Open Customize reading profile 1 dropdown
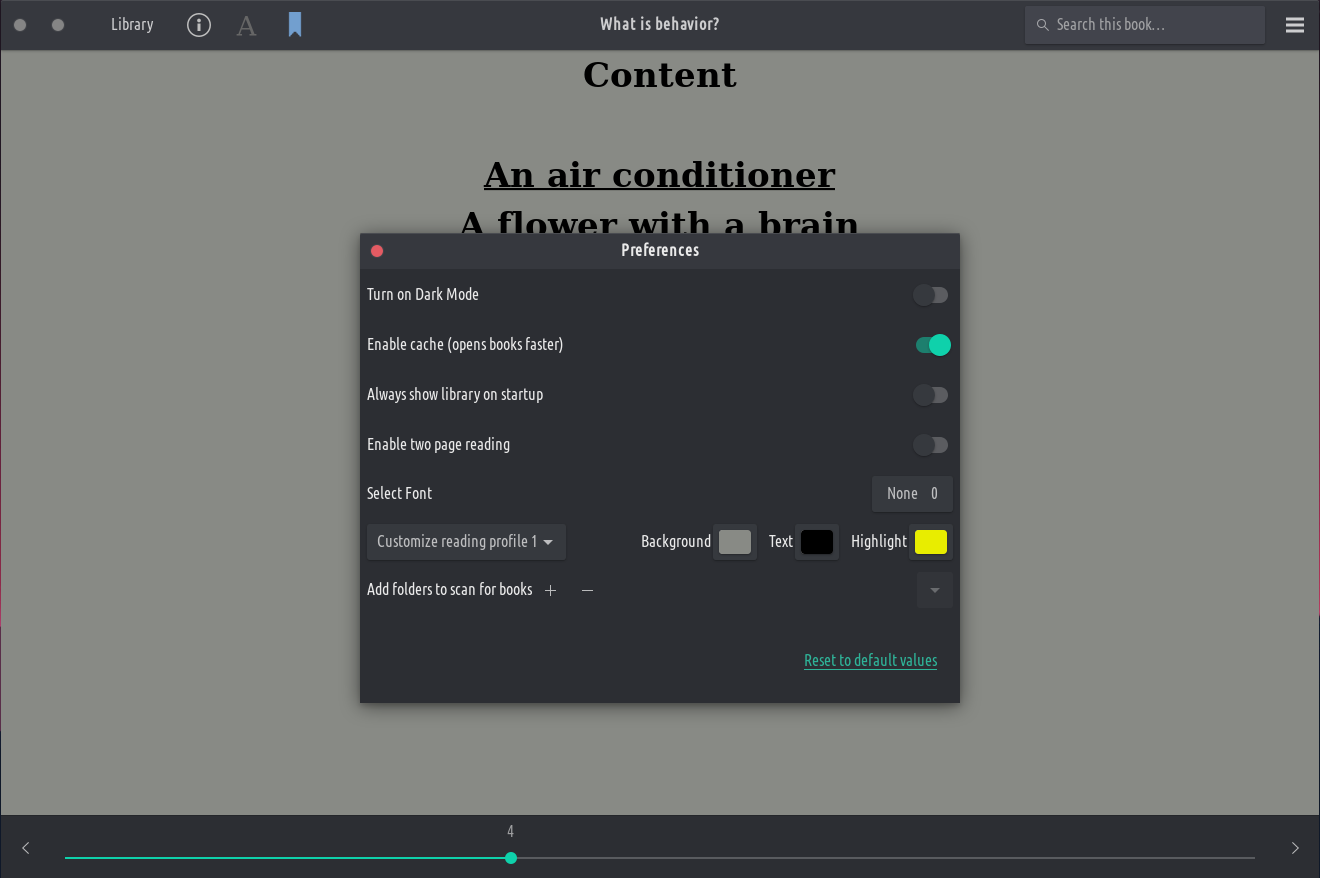 coord(466,542)
